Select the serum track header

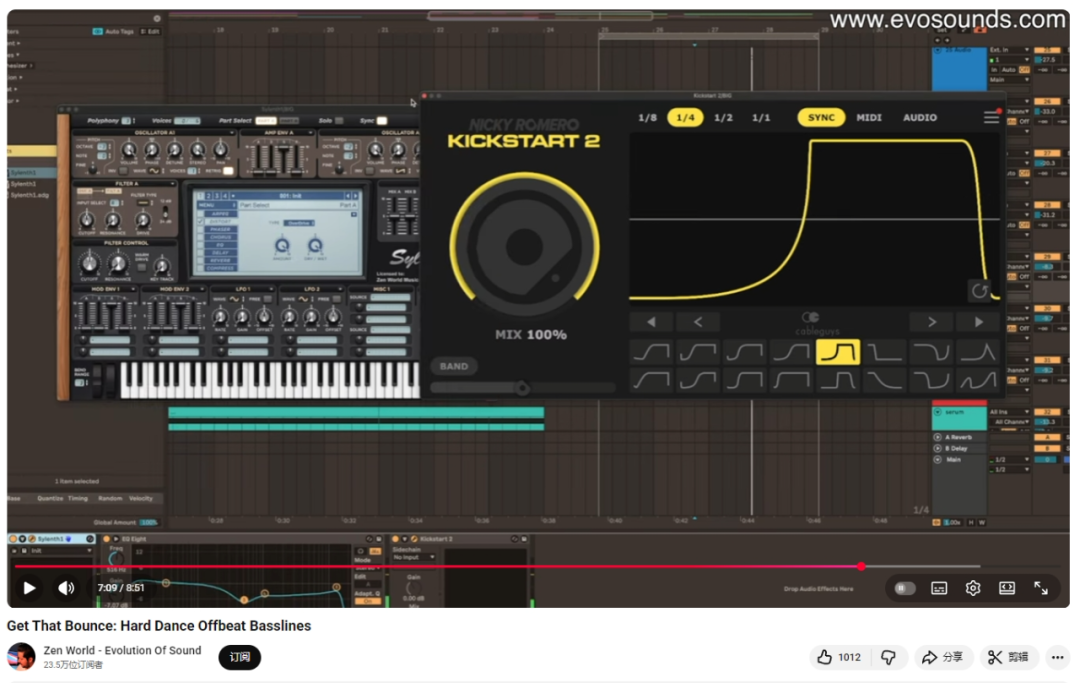pyautogui.click(x=959, y=417)
